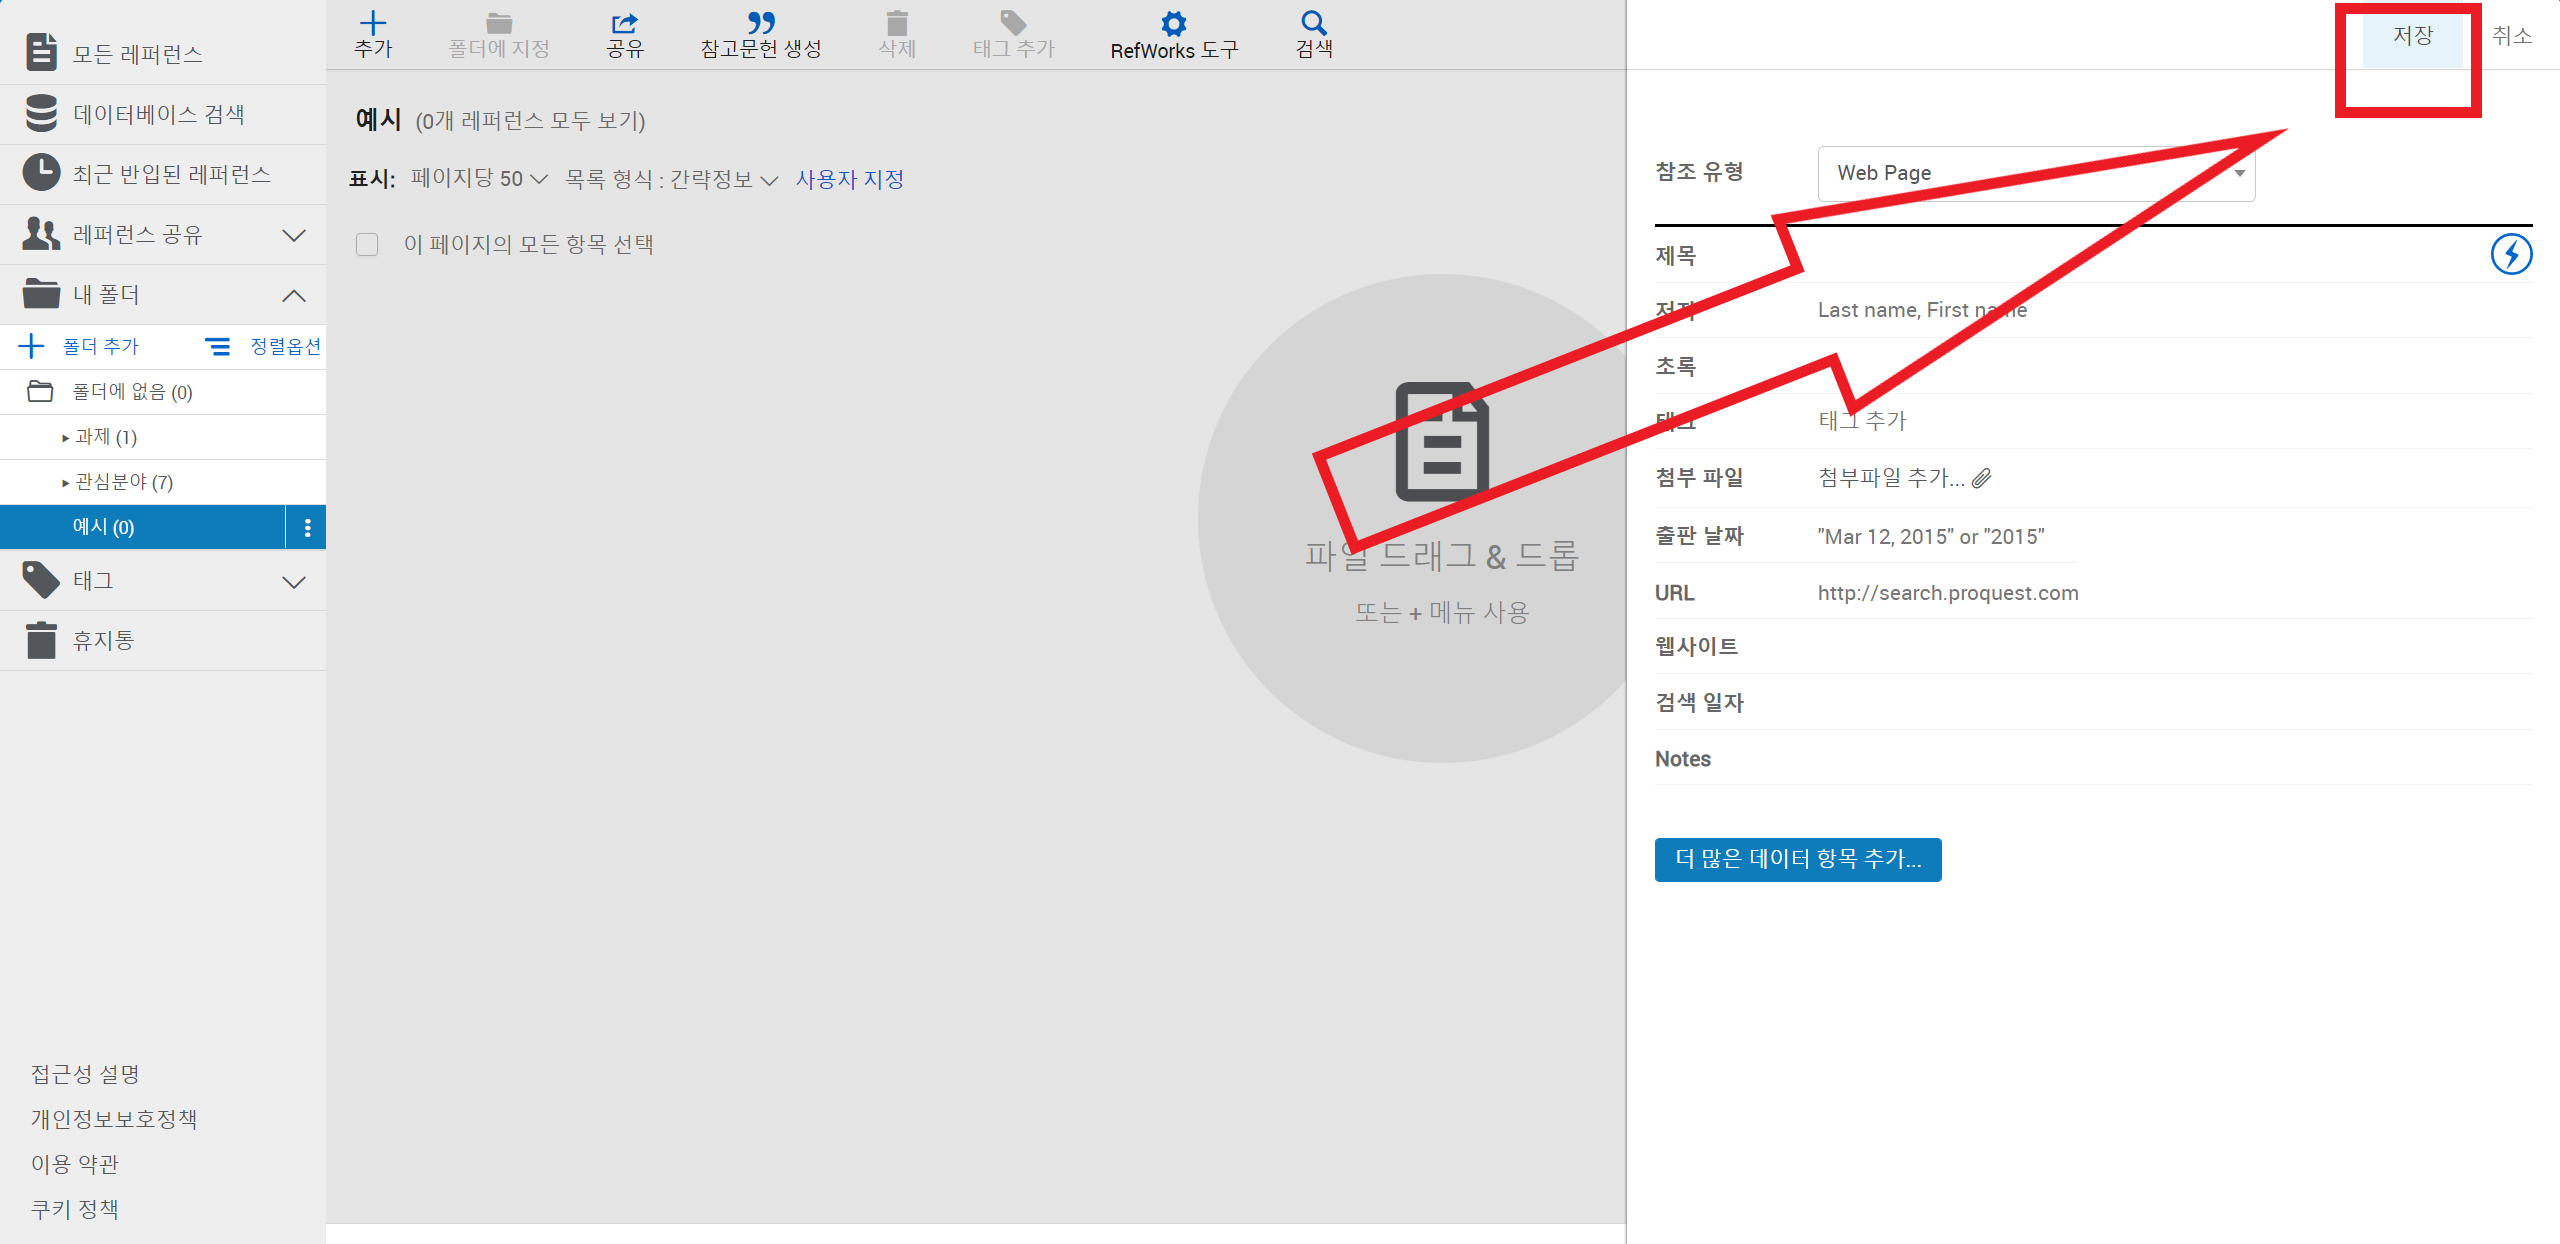This screenshot has width=2560, height=1244.
Task: Open 휴지통 trash in sidebar
Action: pyautogui.click(x=103, y=640)
